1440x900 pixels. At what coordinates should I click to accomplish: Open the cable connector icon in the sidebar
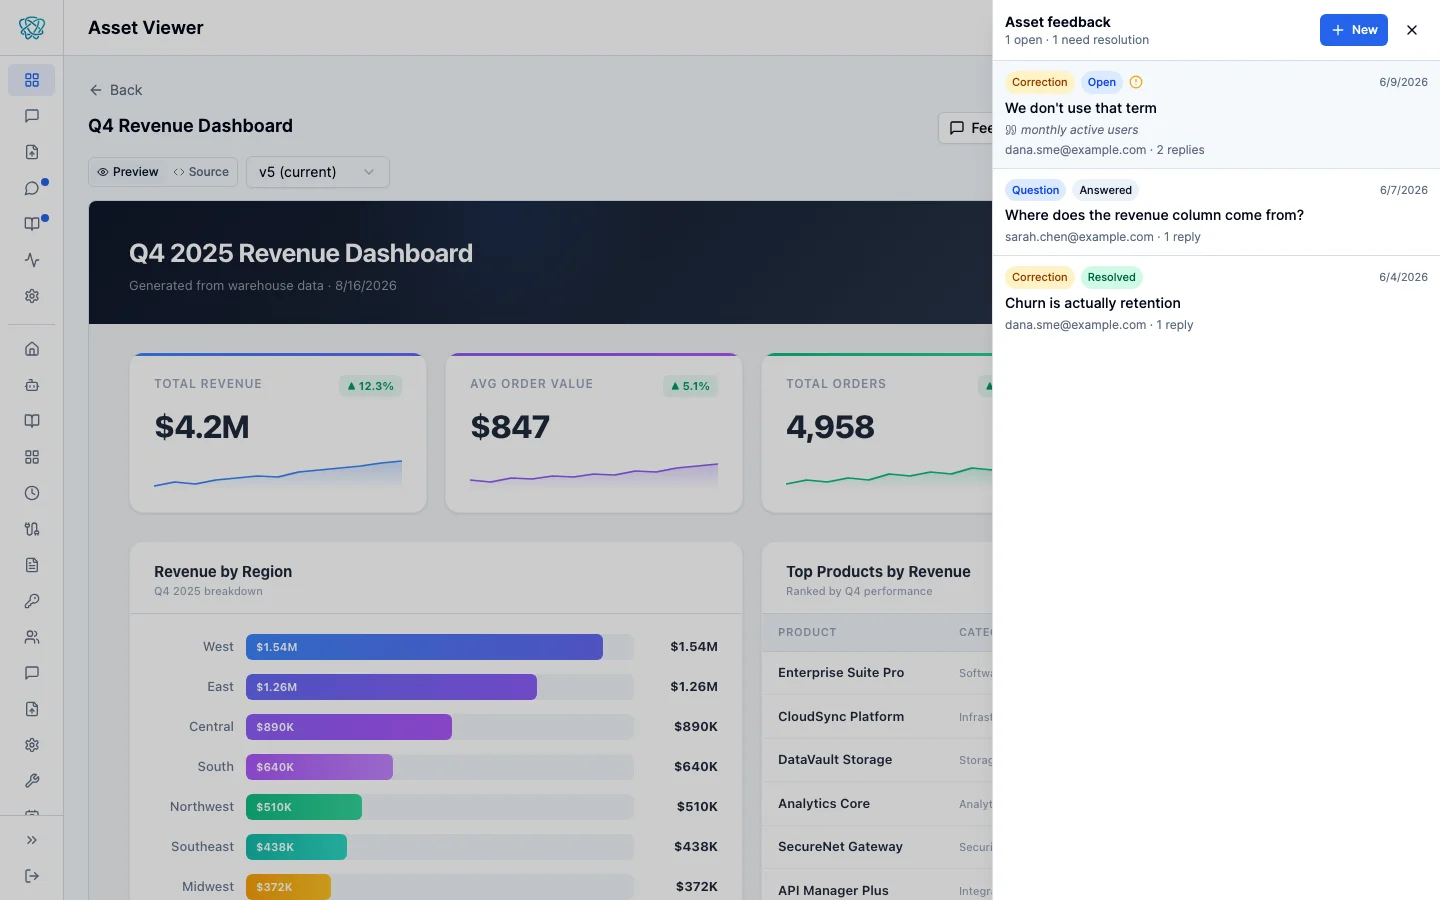click(x=32, y=529)
